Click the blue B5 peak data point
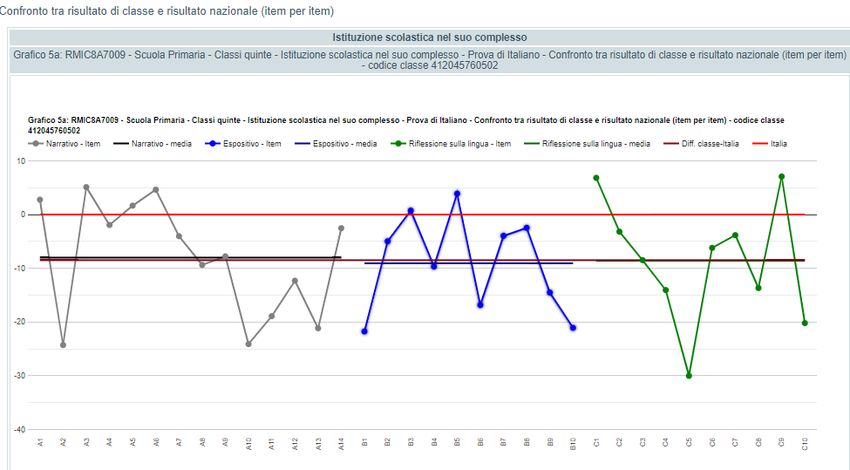The image size is (850, 470). pyautogui.click(x=457, y=194)
